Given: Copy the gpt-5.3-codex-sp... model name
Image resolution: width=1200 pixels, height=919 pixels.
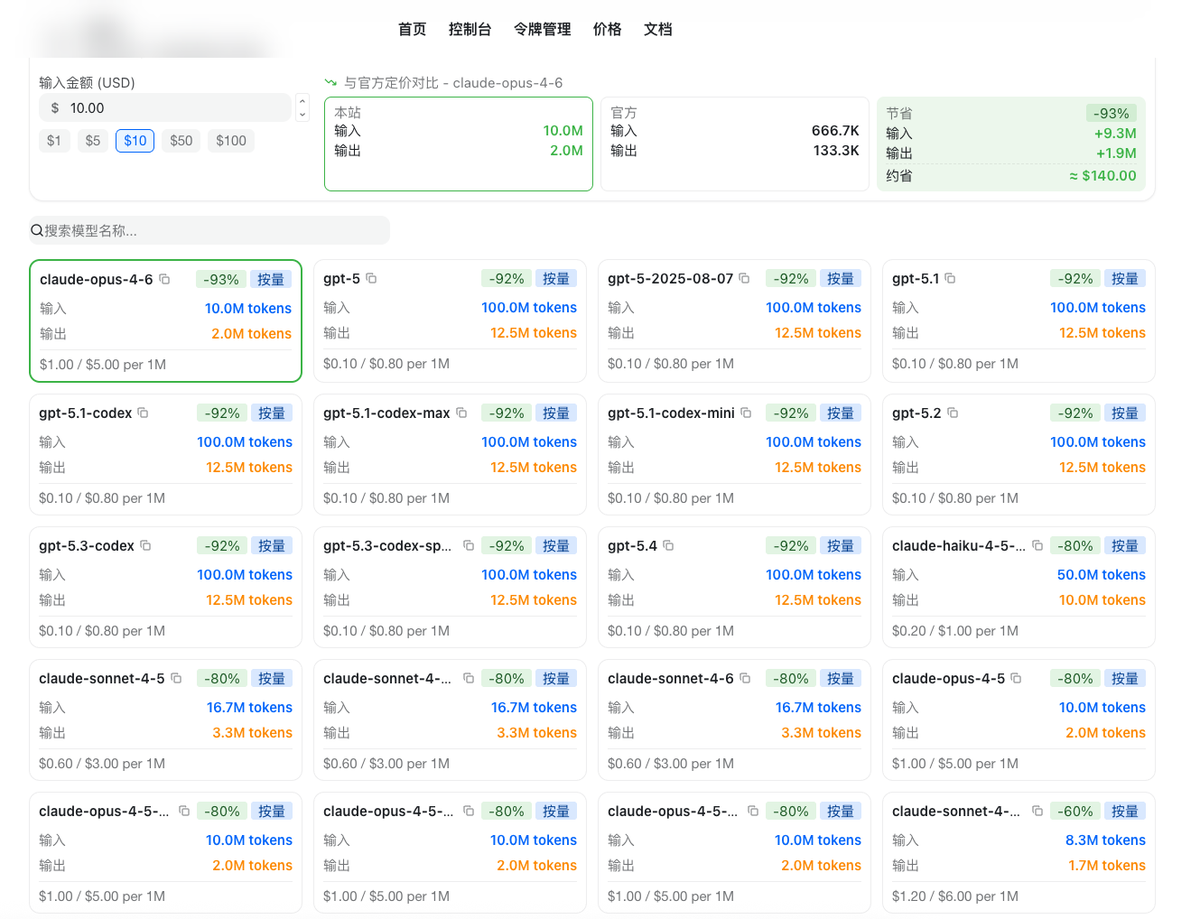Looking at the screenshot, I should (x=468, y=546).
